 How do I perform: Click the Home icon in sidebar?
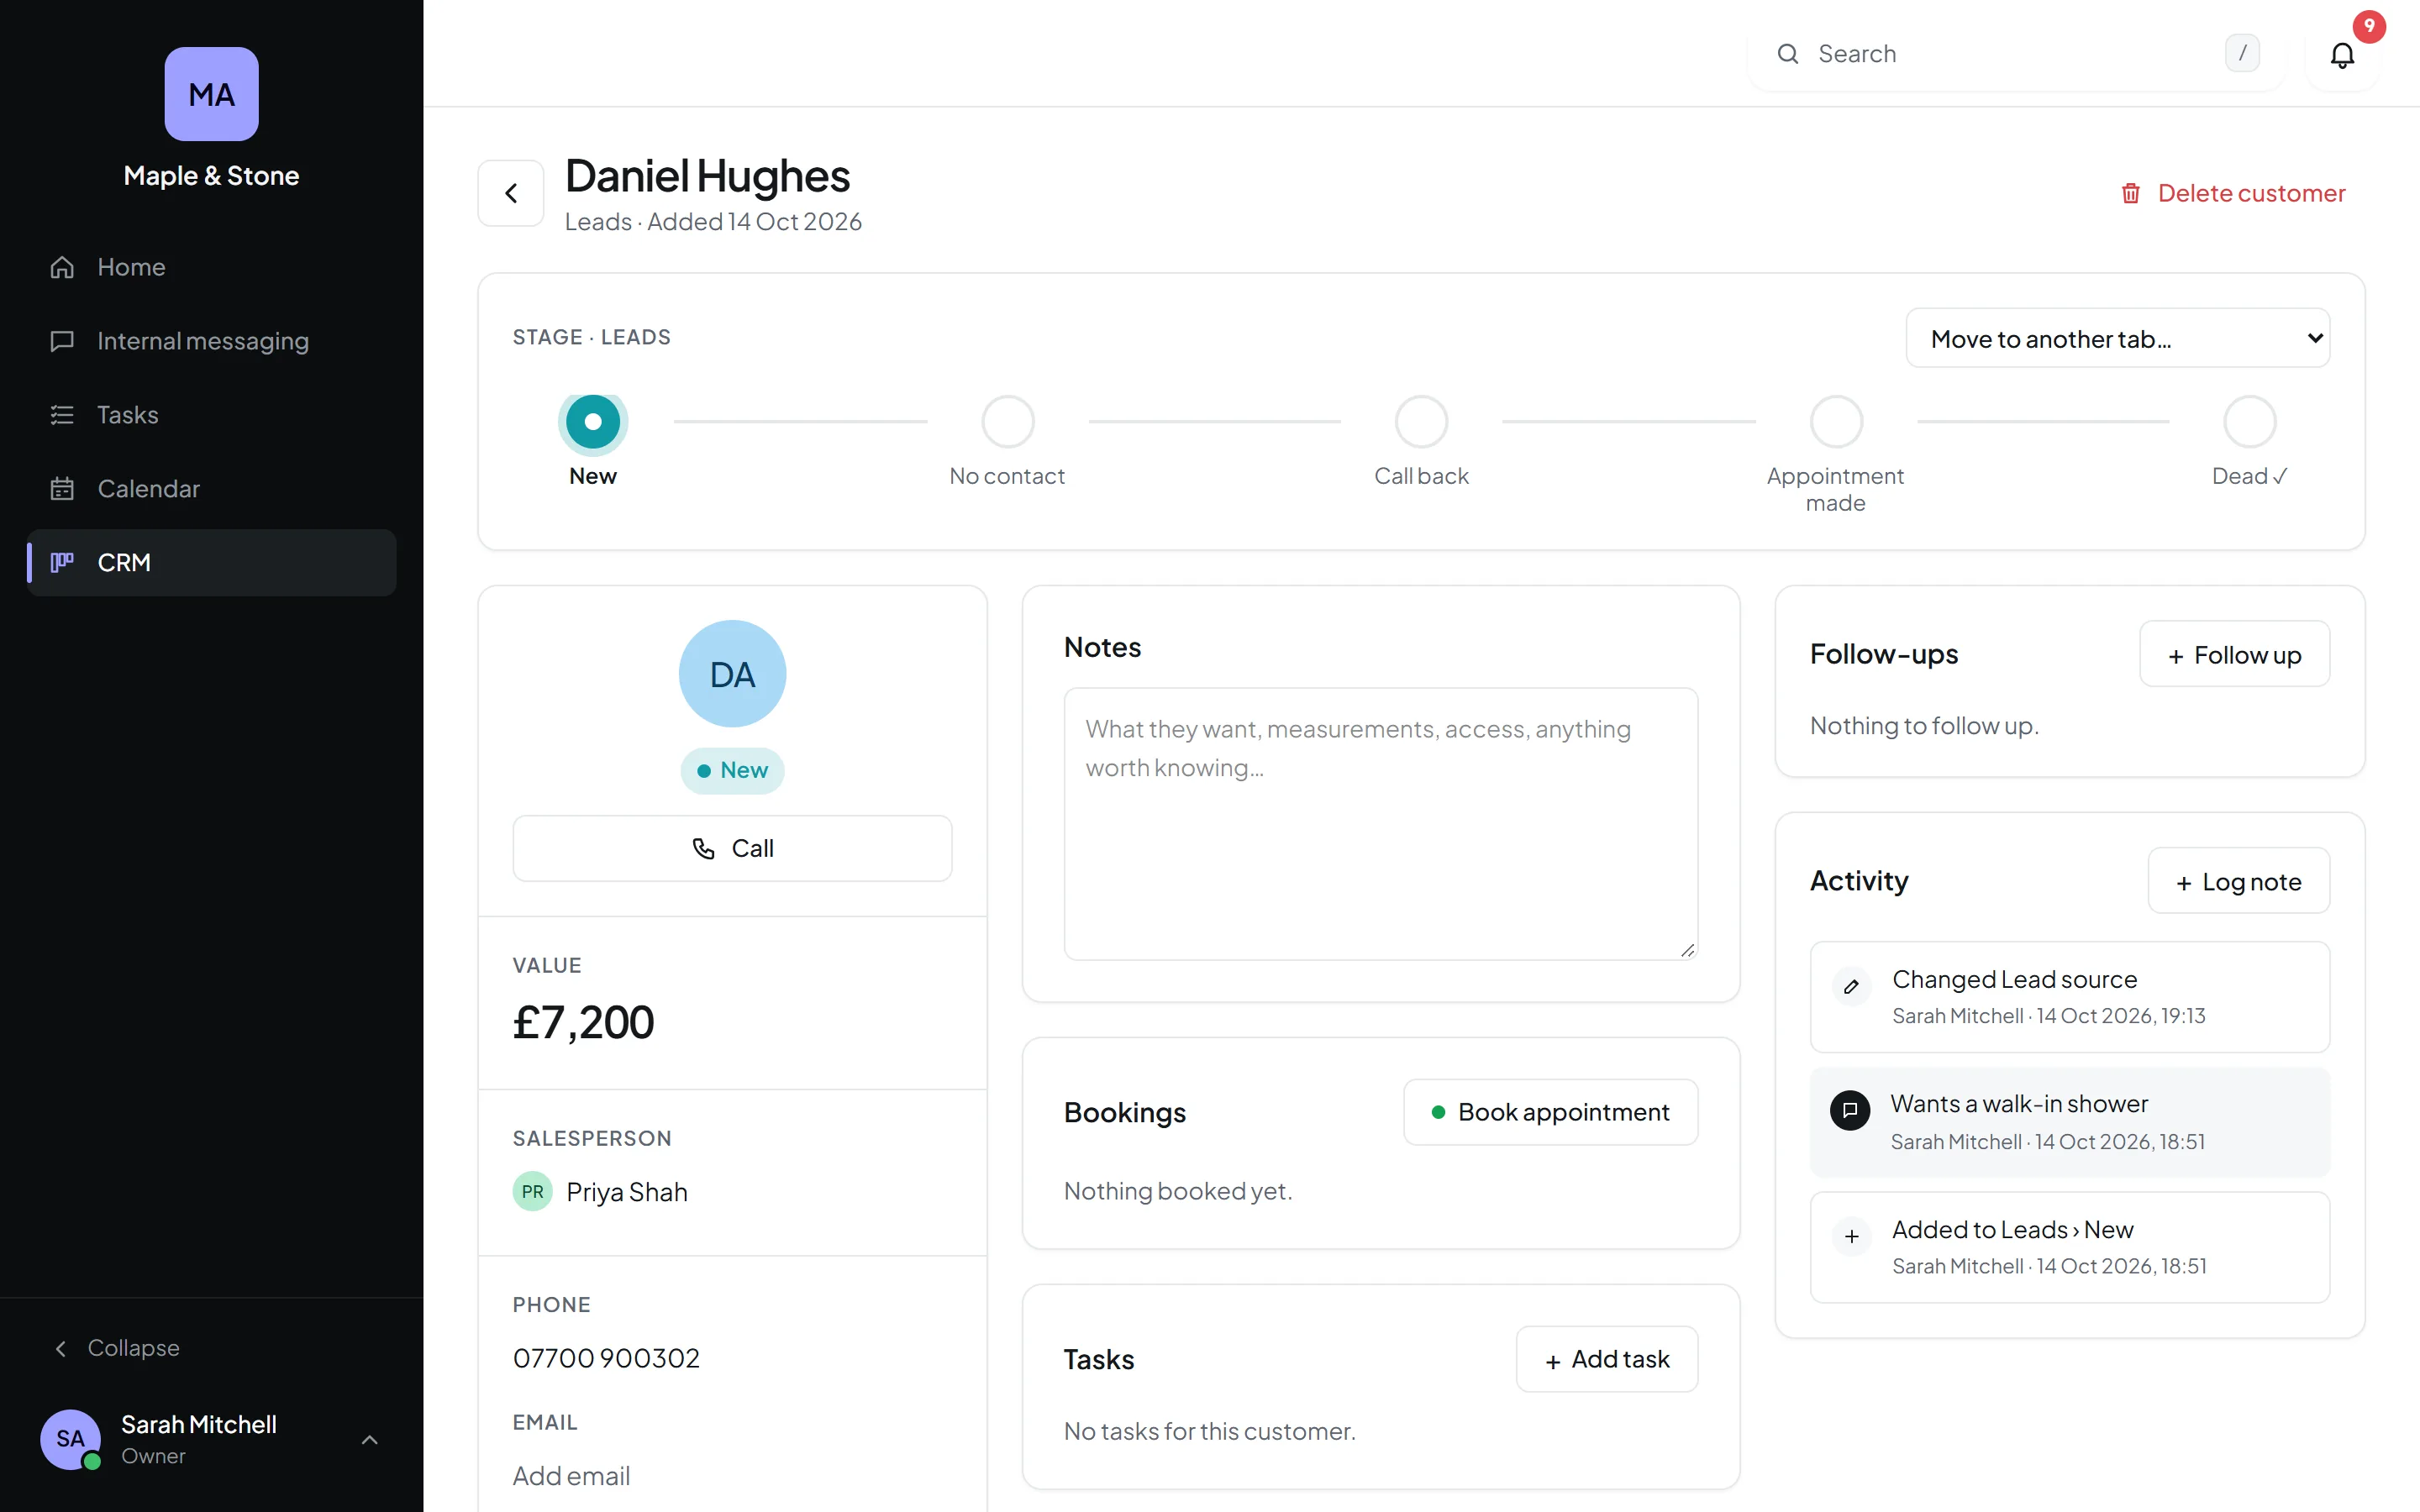pos(62,267)
